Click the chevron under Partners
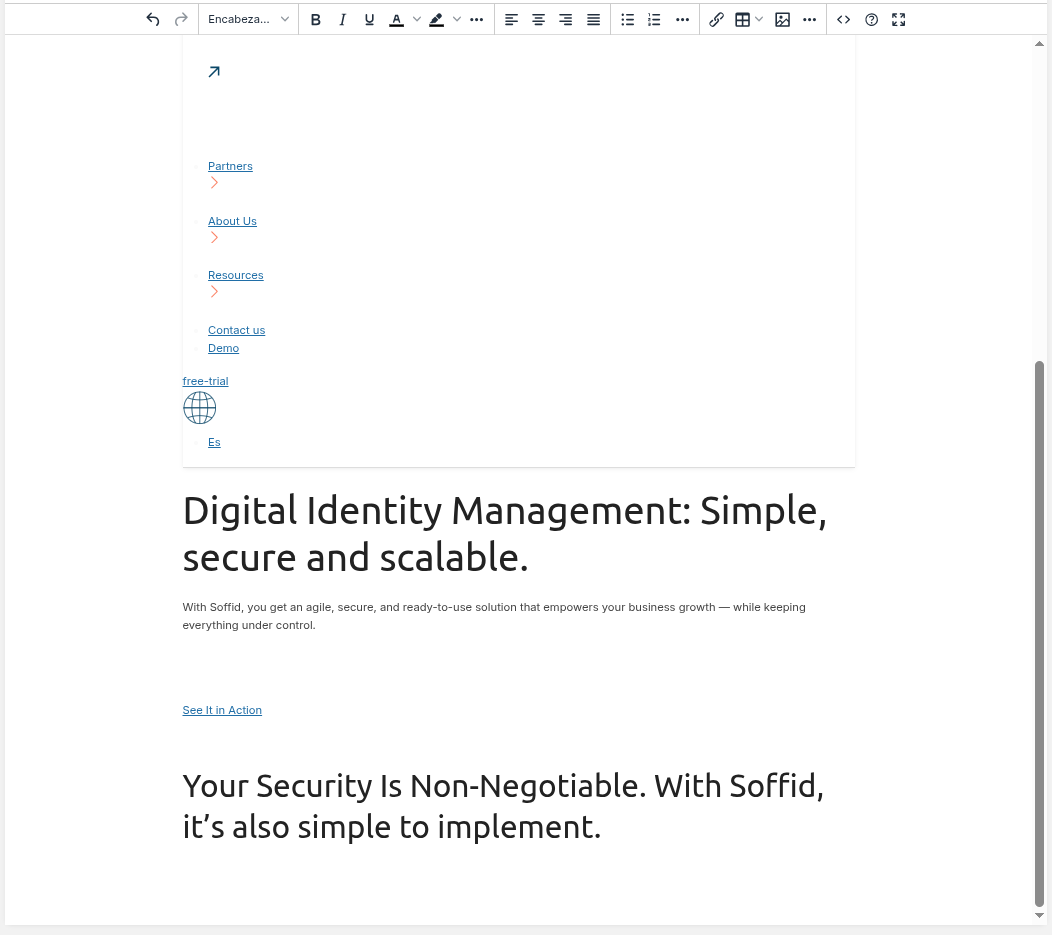 pos(214,183)
